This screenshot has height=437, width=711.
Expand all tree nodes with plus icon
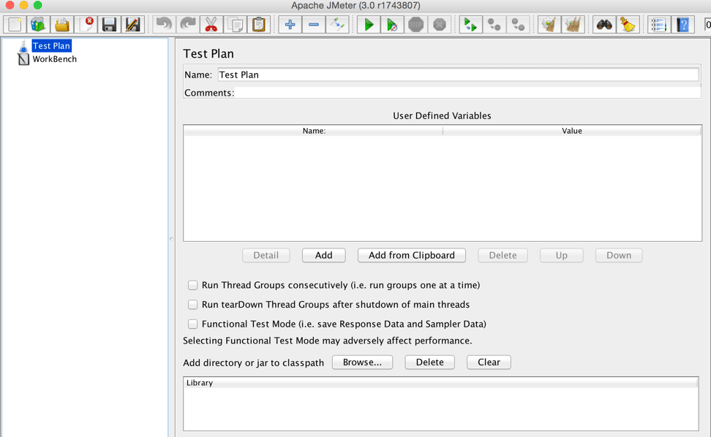click(290, 24)
